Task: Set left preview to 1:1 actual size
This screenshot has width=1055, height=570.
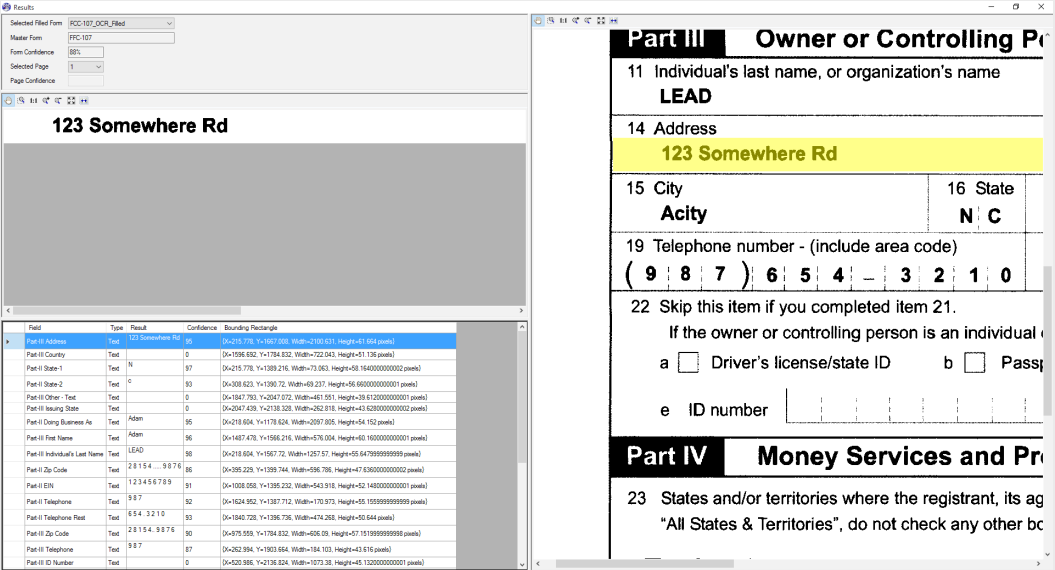Action: (34, 101)
